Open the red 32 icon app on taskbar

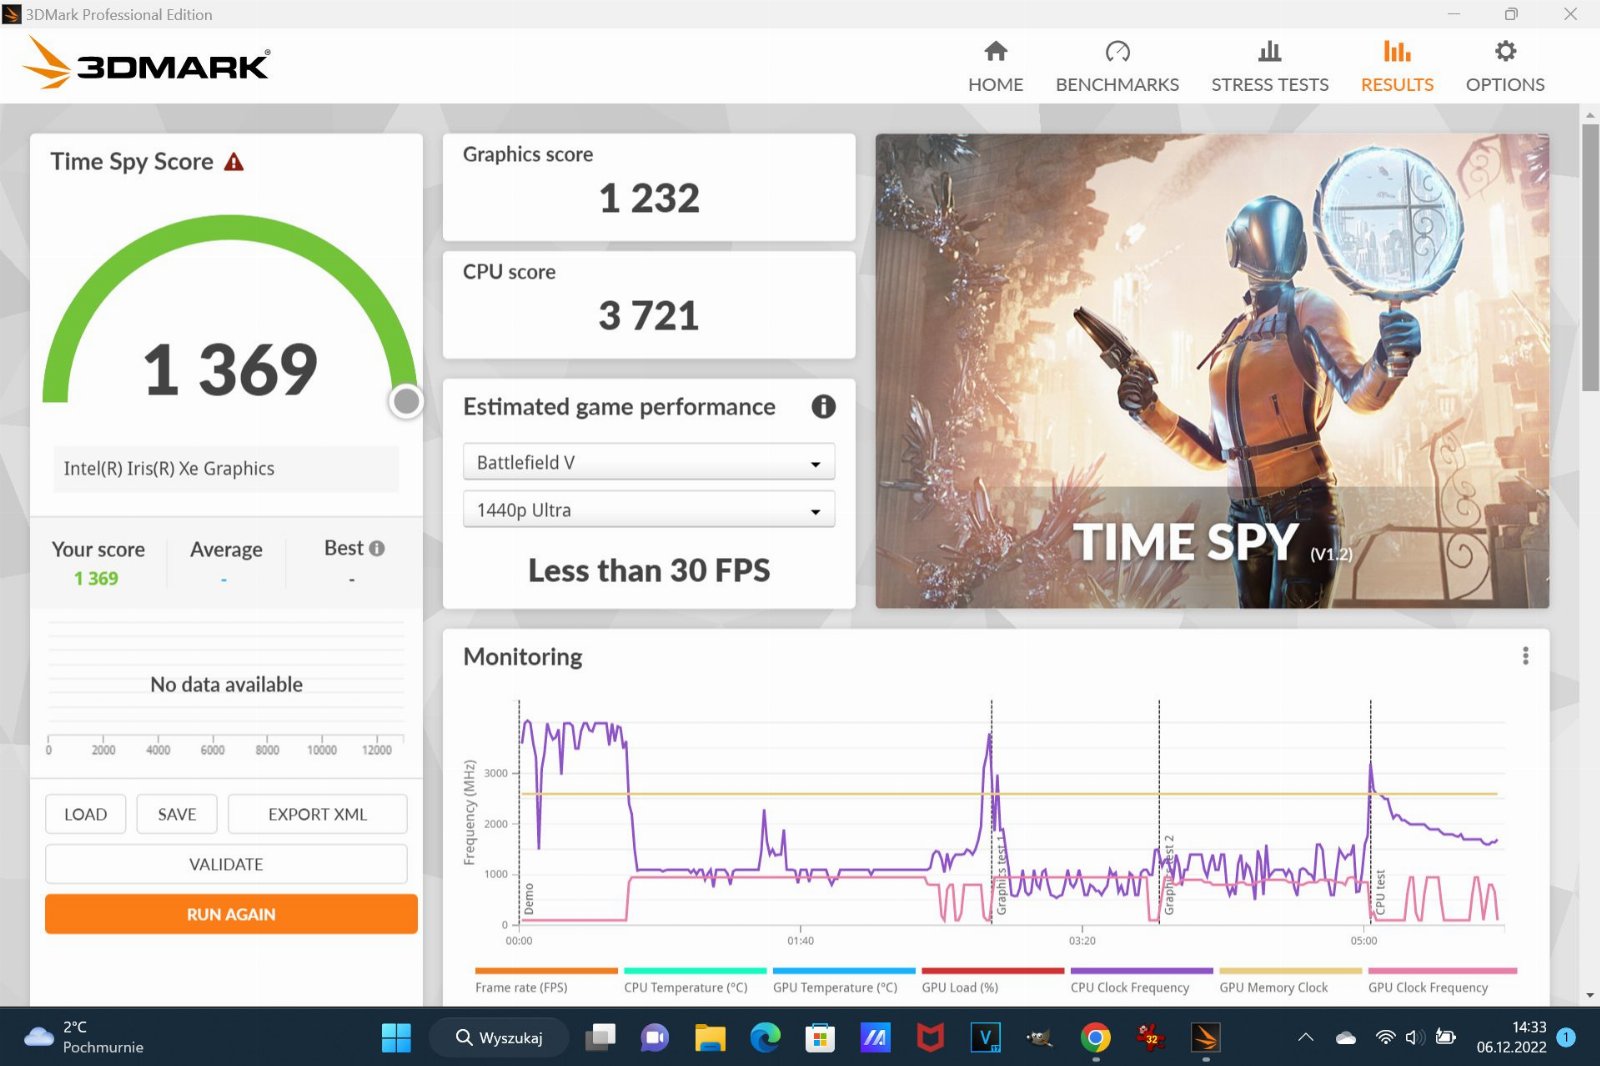pyautogui.click(x=1150, y=1038)
